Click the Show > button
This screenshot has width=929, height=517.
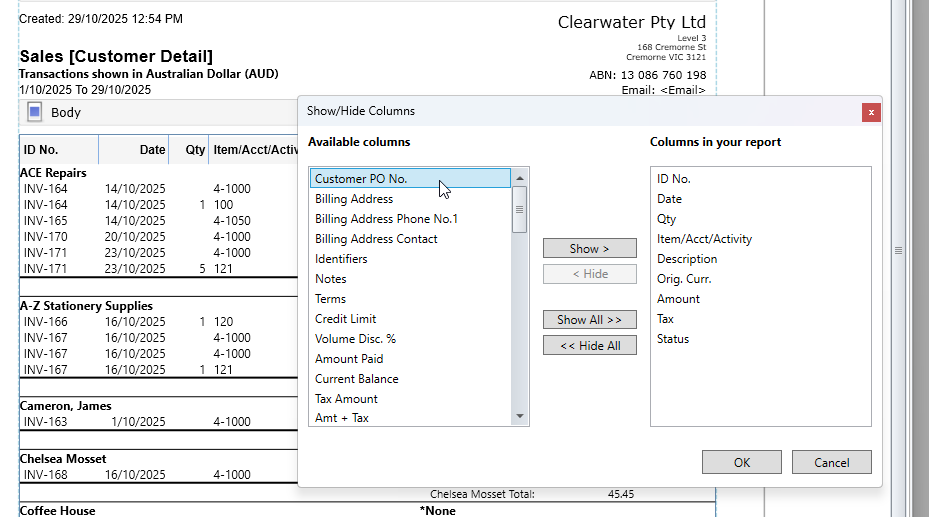[589, 248]
